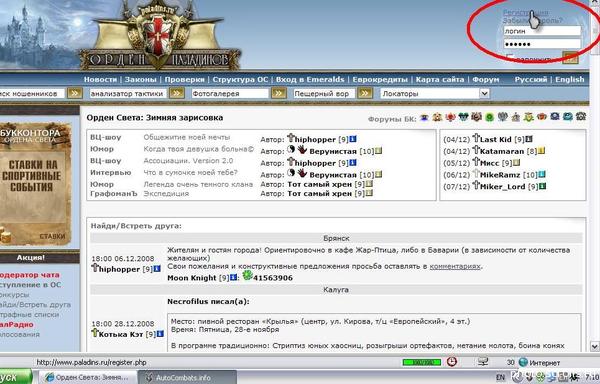Open article Легенда очень темного клана
This screenshot has width=600, height=384.
pos(198,184)
